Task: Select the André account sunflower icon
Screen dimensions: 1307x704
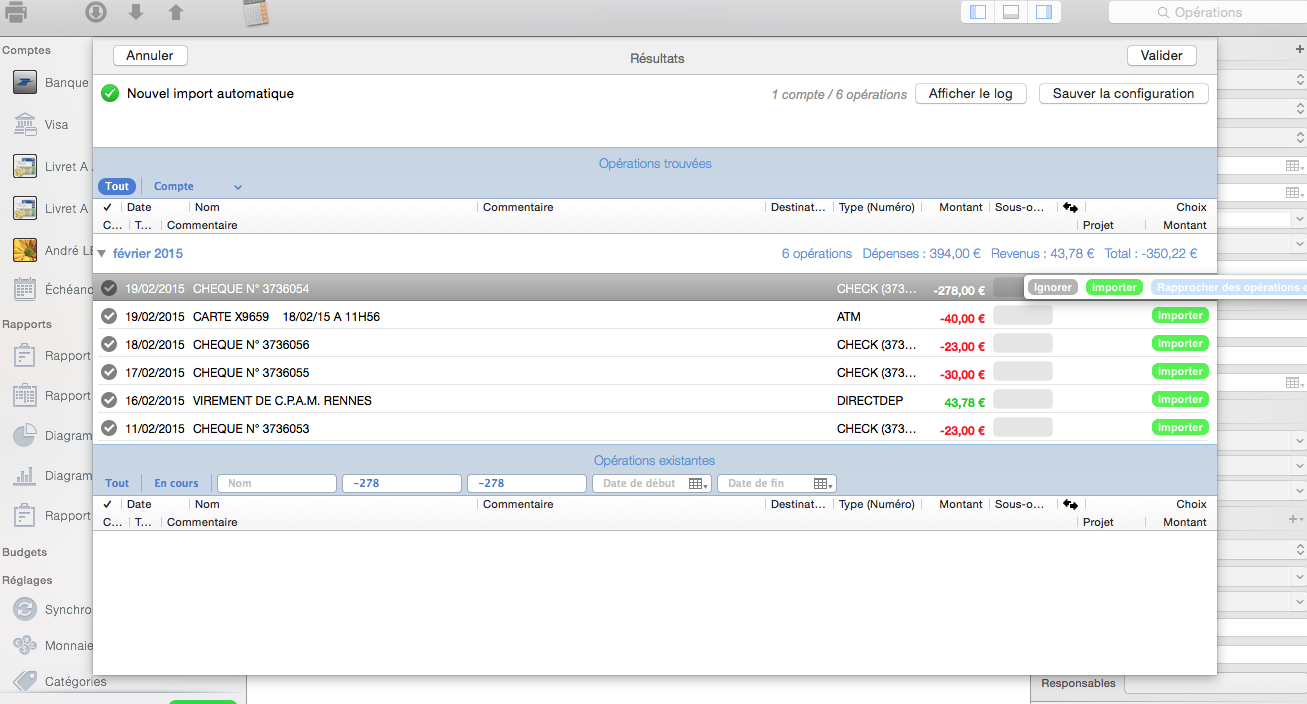Action: (25, 251)
